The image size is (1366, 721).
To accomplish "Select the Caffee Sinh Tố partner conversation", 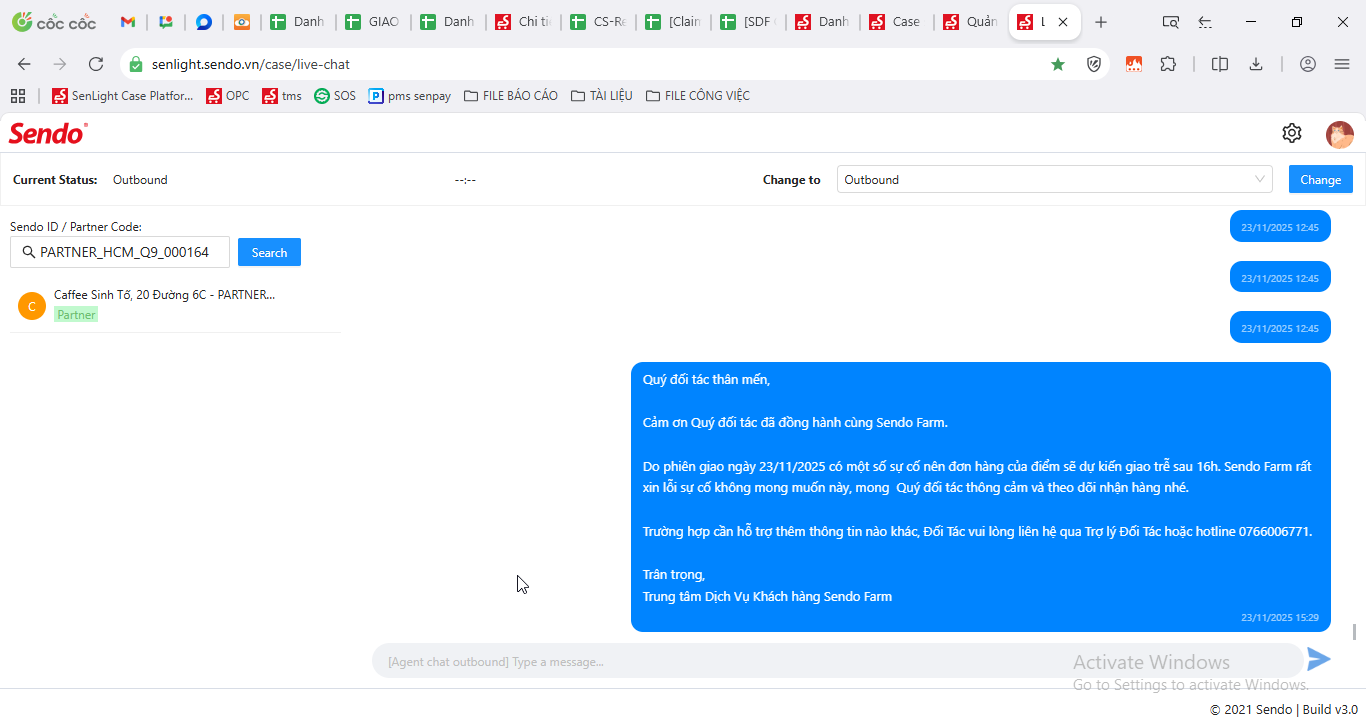I will pyautogui.click(x=175, y=305).
